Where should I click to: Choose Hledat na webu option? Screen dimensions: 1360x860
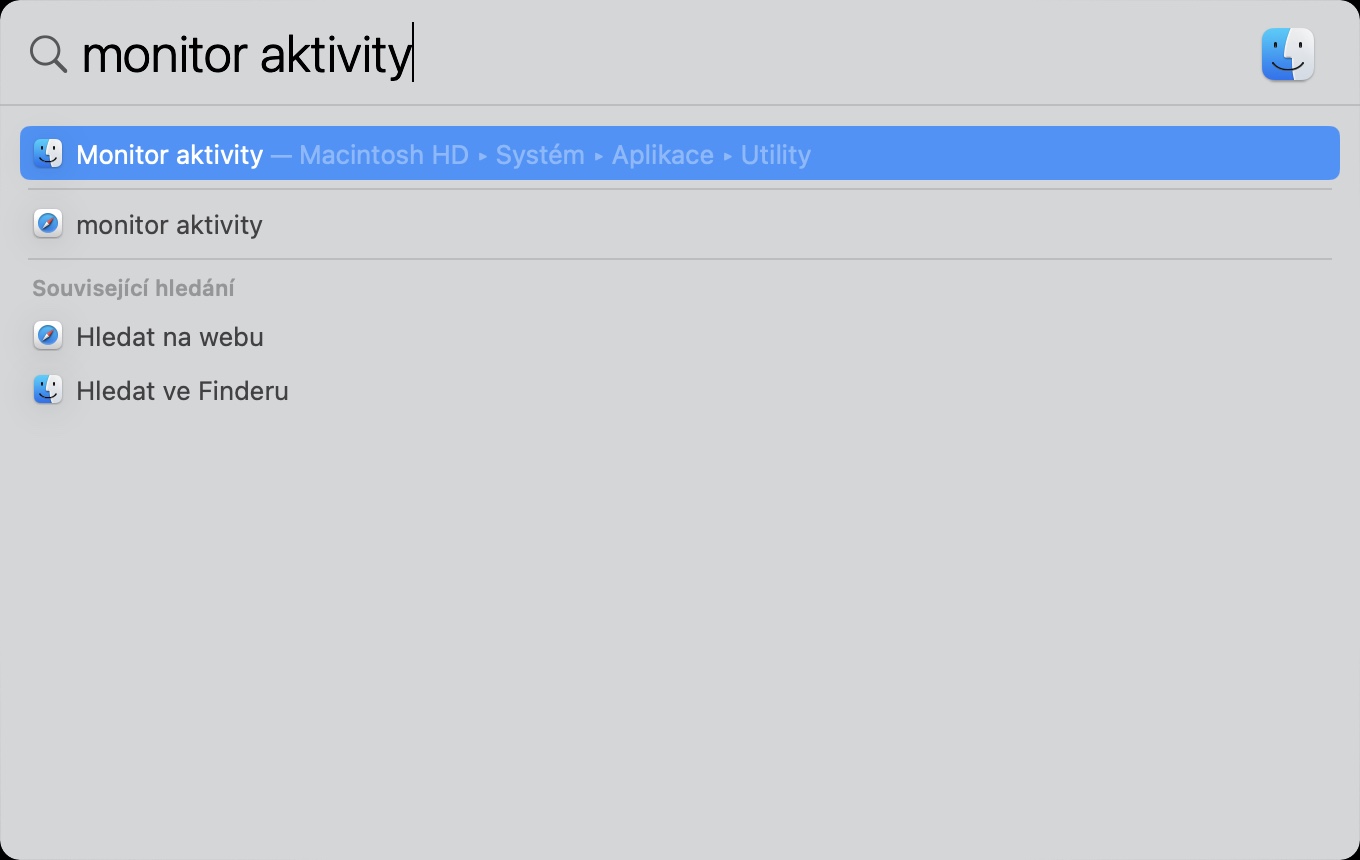170,336
